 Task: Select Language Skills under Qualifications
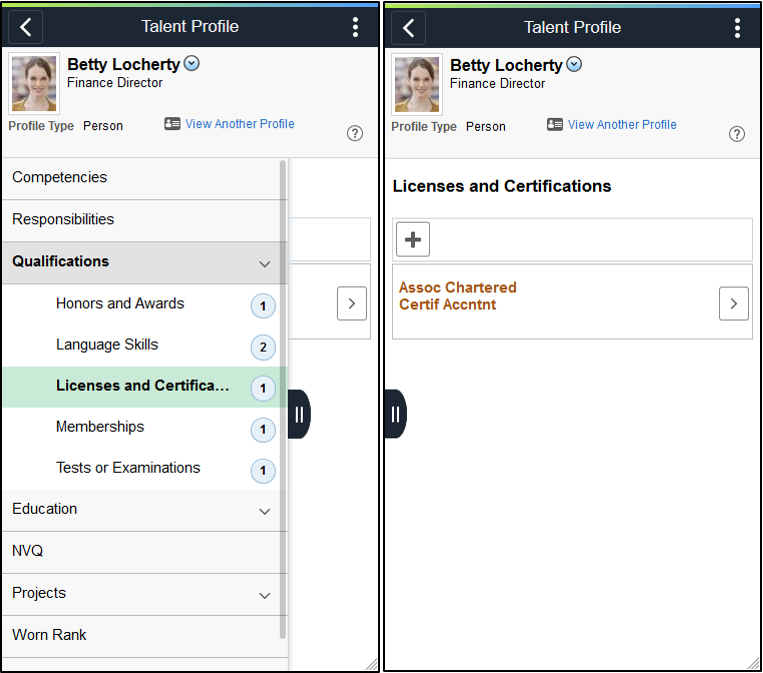(107, 345)
